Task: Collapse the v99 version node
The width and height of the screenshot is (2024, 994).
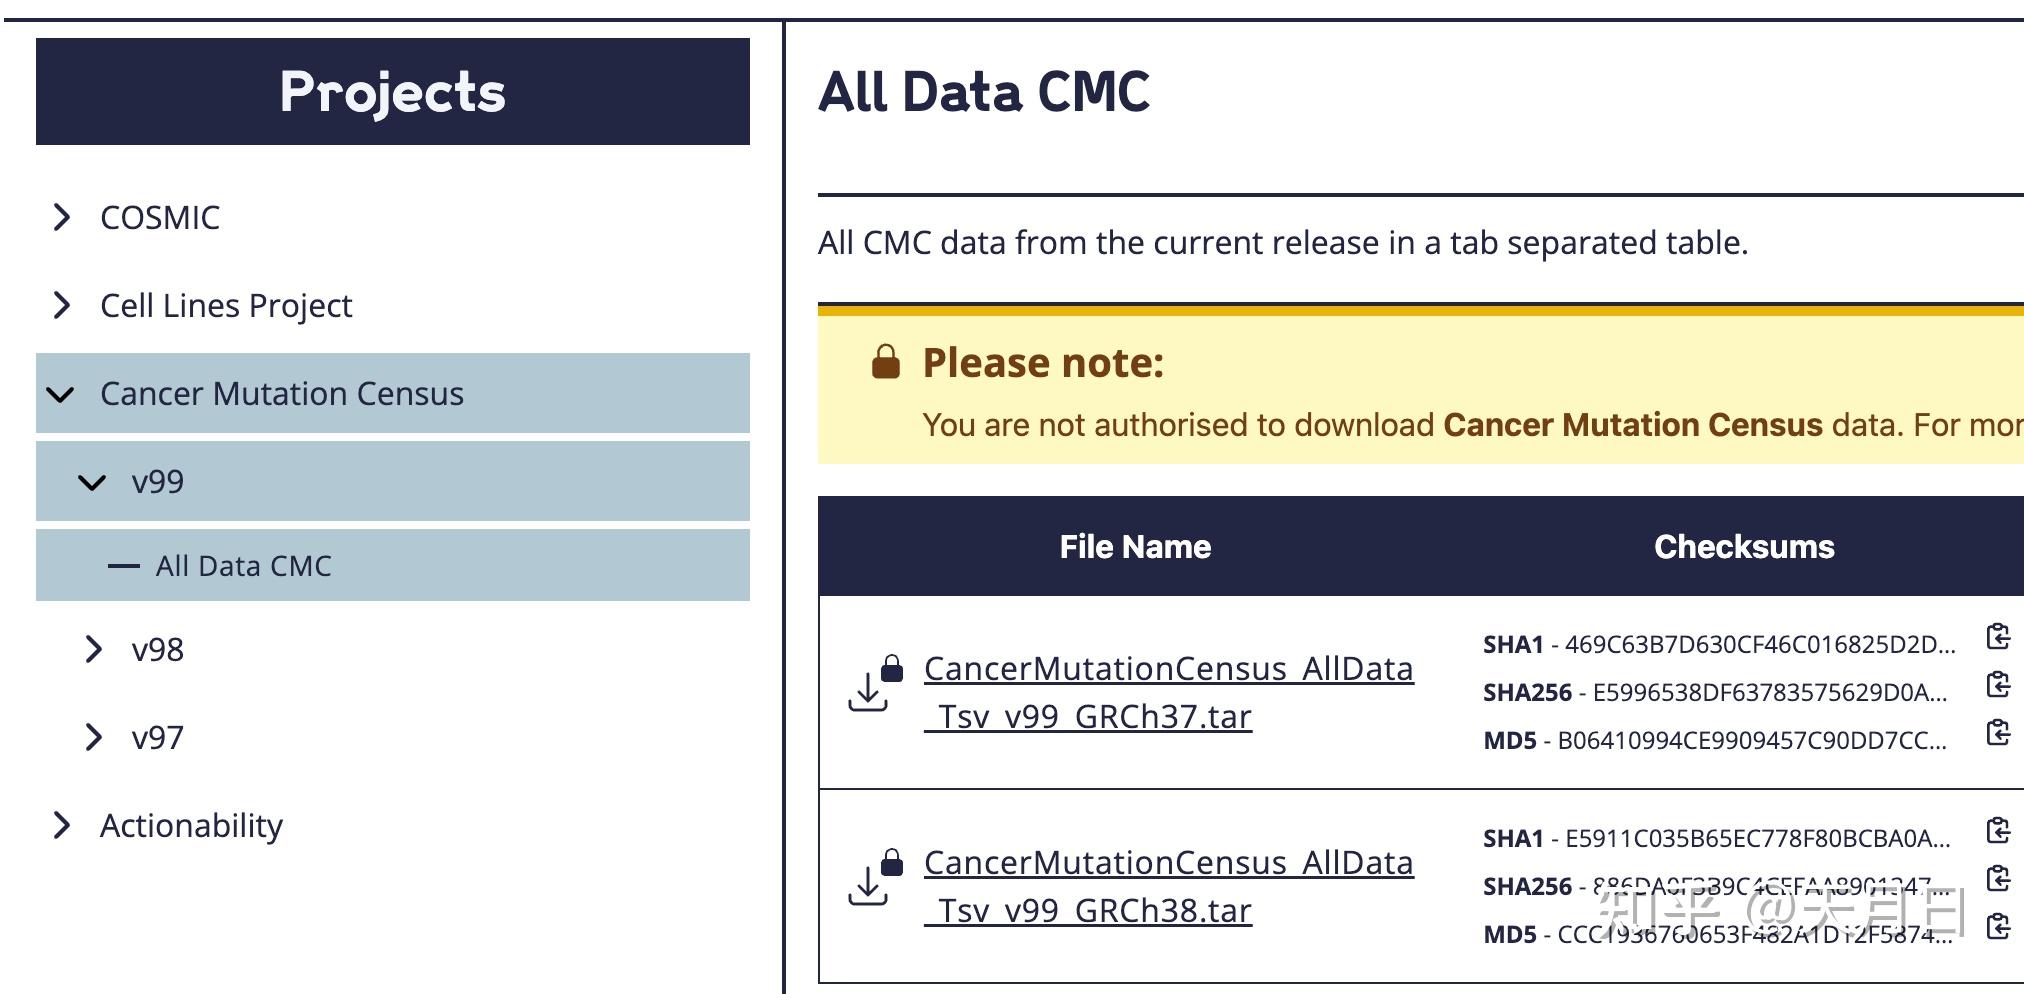Action: [x=92, y=483]
